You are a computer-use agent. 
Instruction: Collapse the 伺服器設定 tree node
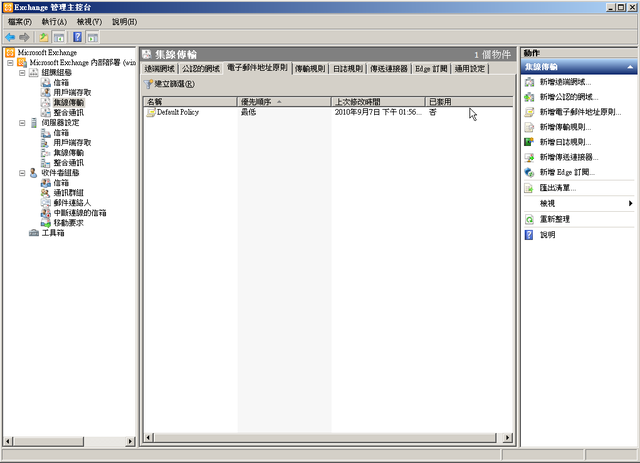tap(22, 123)
